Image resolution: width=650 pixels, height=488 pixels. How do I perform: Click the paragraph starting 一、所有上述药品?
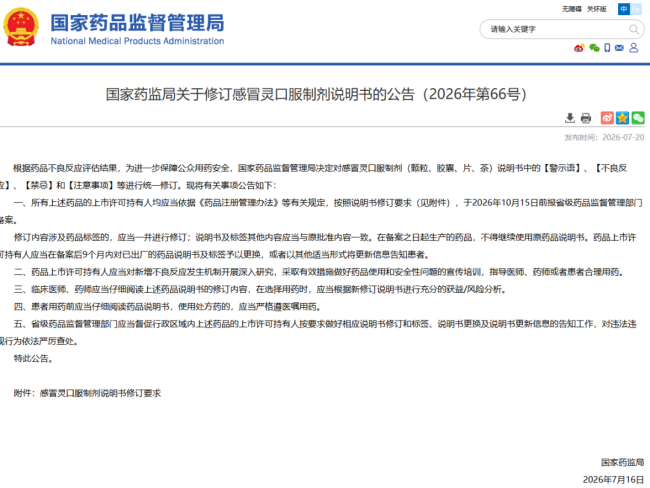click(321, 211)
